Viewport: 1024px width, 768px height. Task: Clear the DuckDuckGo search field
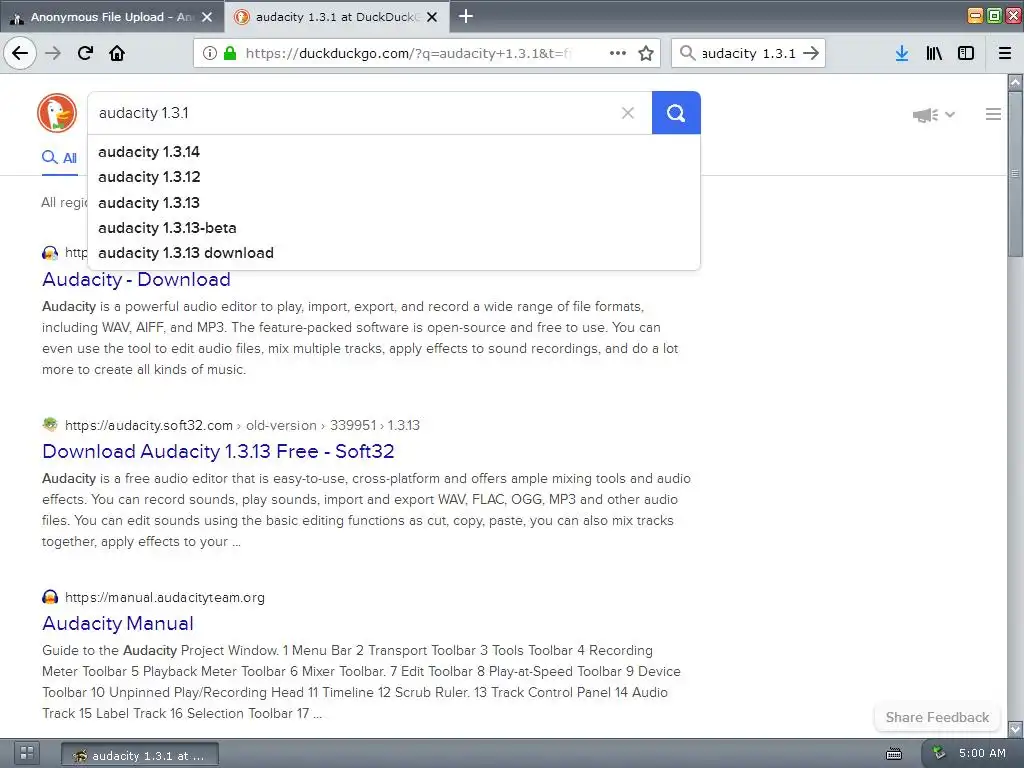pos(628,113)
